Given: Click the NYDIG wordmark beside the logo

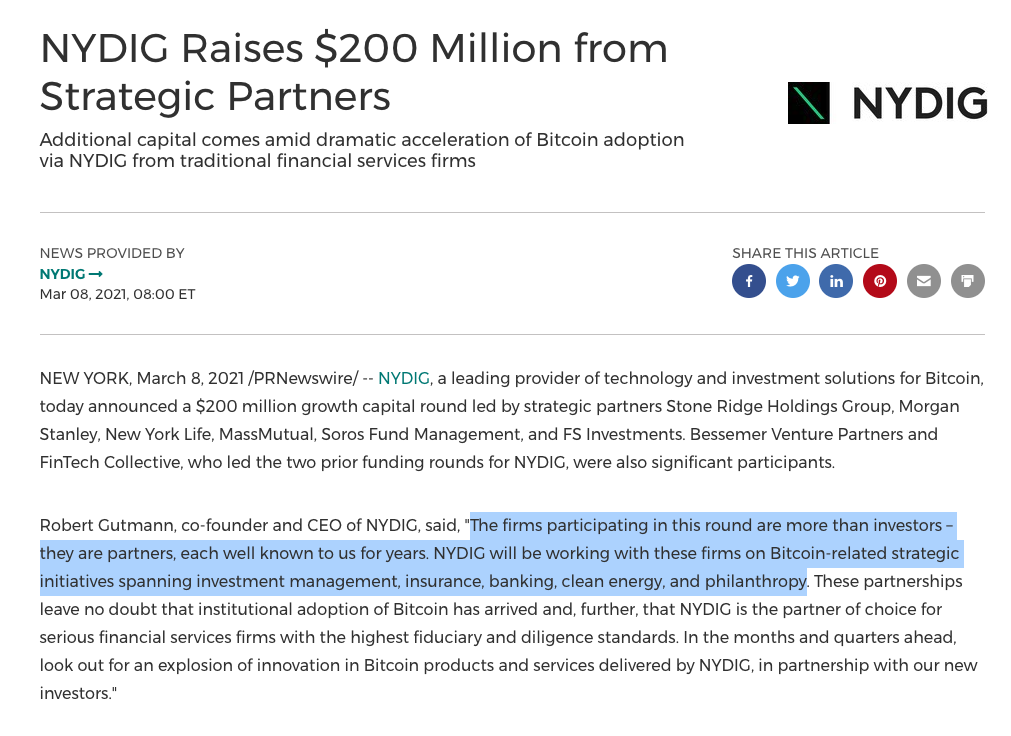Looking at the screenshot, I should click(920, 103).
